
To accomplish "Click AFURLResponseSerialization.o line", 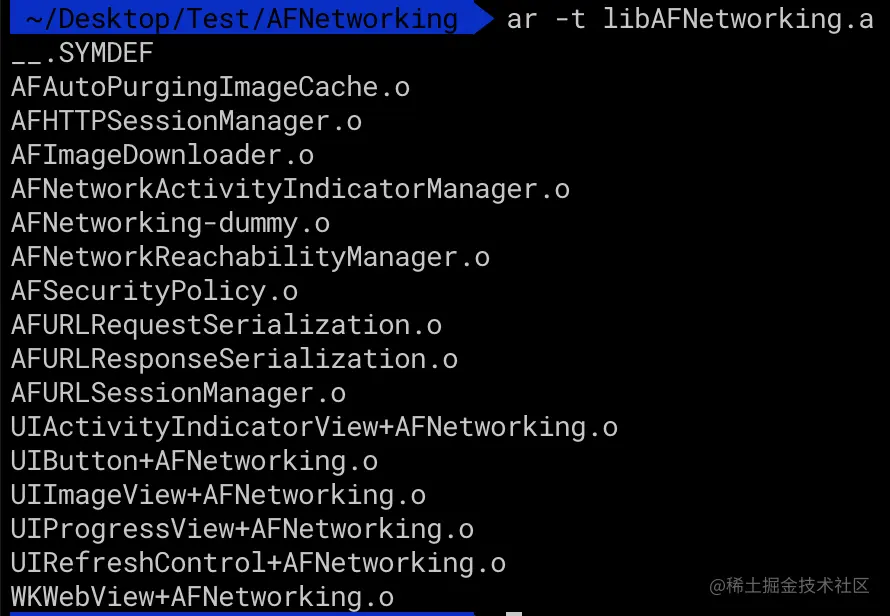I will (234, 359).
